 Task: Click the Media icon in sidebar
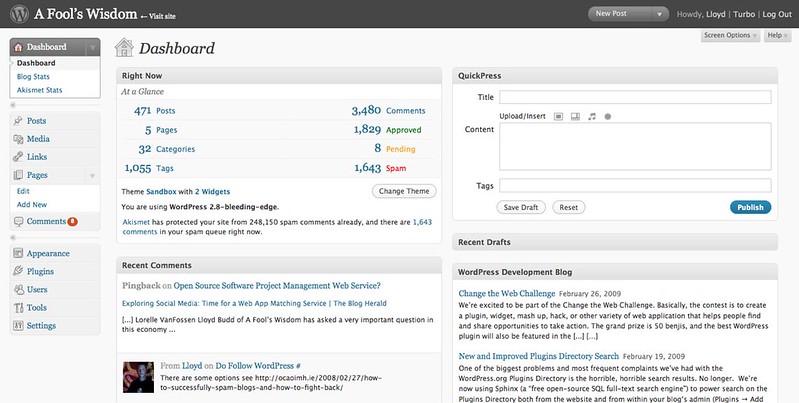(18, 139)
